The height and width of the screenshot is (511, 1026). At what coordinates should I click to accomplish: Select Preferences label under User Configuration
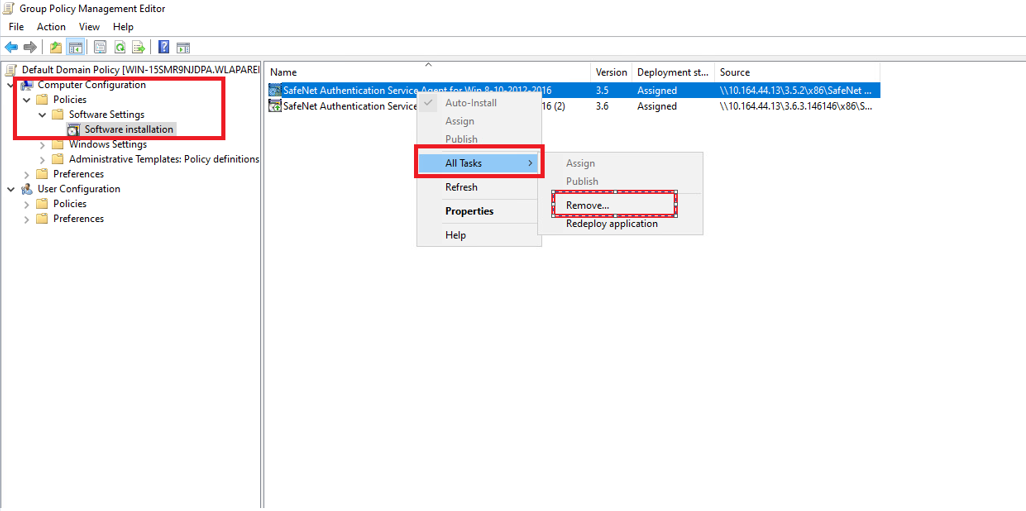coord(79,219)
